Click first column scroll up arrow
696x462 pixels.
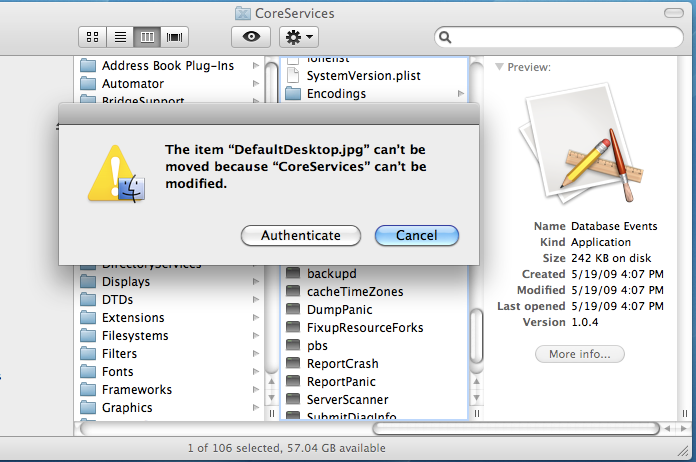click(x=272, y=382)
